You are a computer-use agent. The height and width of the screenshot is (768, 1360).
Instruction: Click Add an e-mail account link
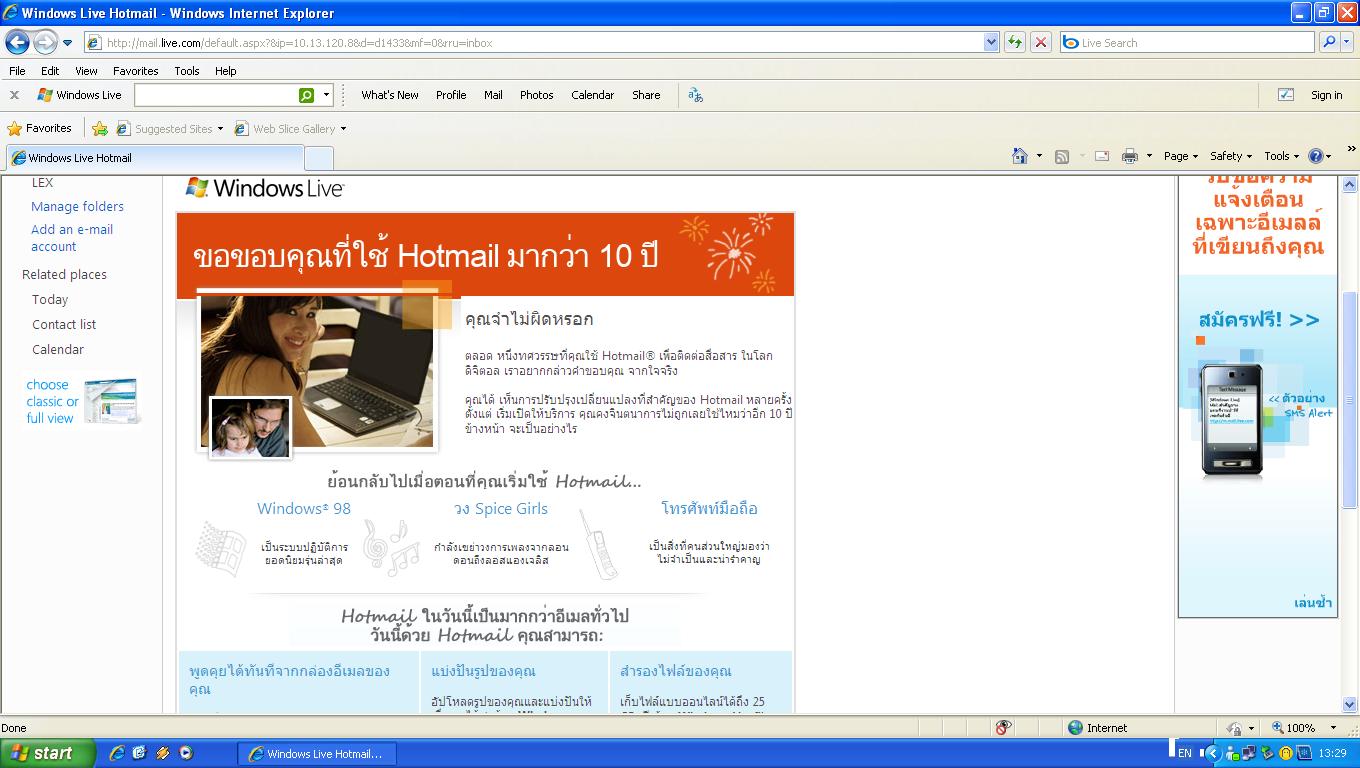point(72,238)
